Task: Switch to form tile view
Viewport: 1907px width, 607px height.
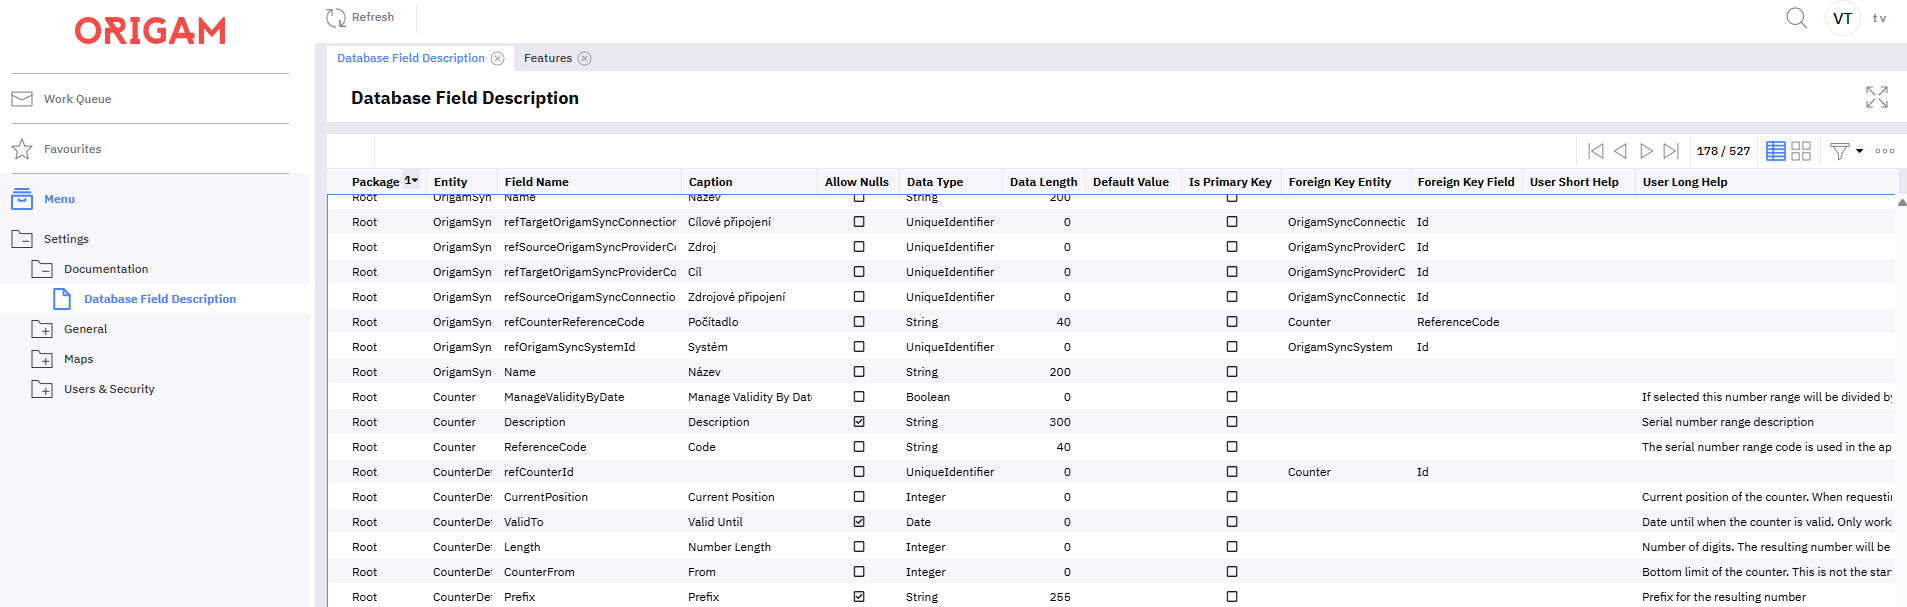Action: [1801, 151]
